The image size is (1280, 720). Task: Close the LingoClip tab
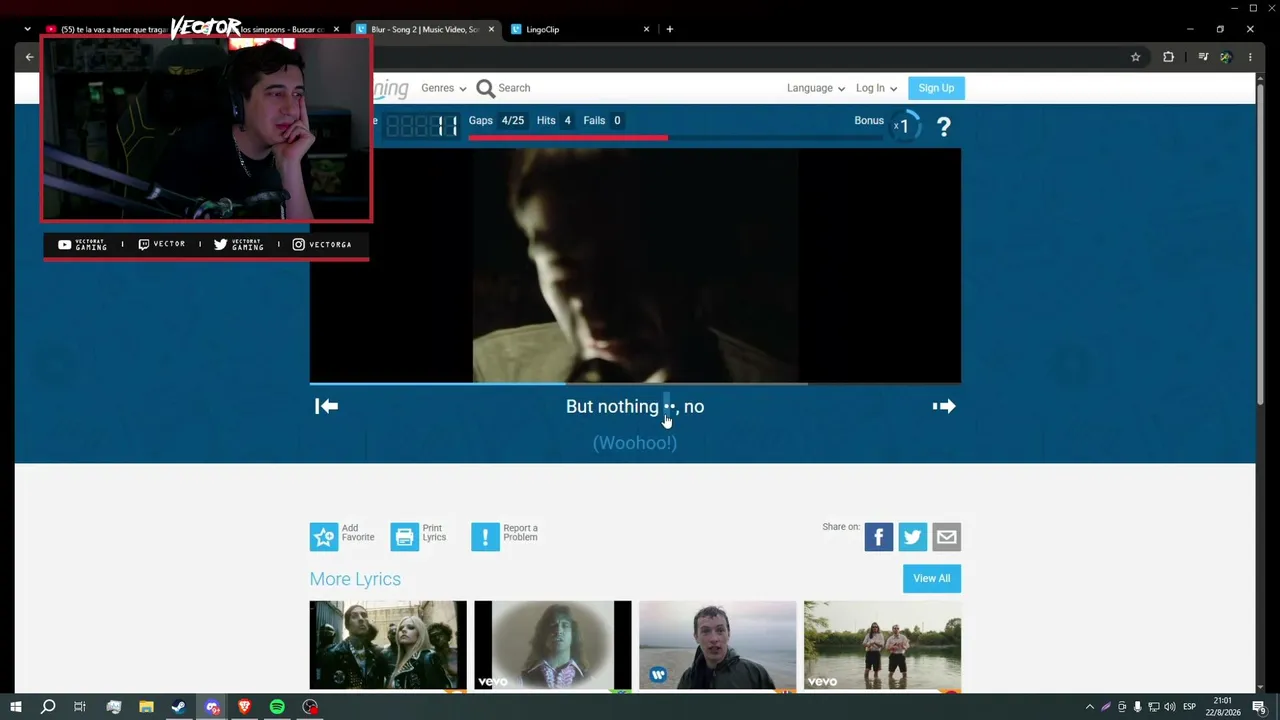(646, 29)
